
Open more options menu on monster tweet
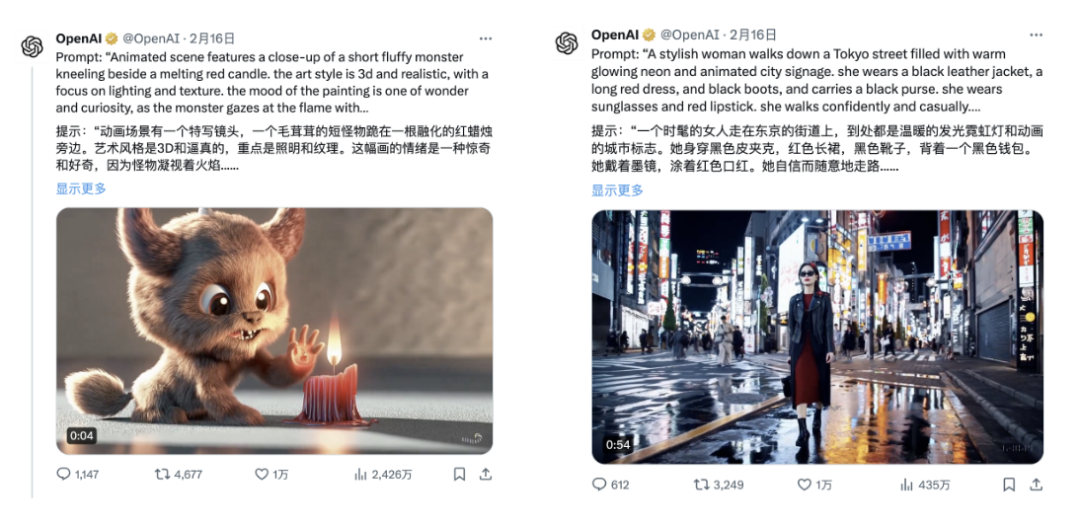pyautogui.click(x=486, y=39)
